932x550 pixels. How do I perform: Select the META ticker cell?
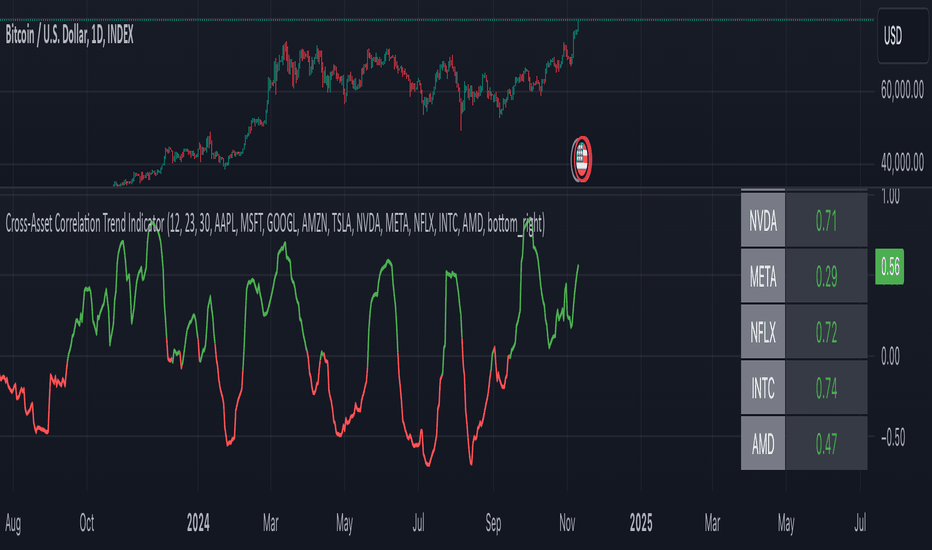(x=764, y=277)
